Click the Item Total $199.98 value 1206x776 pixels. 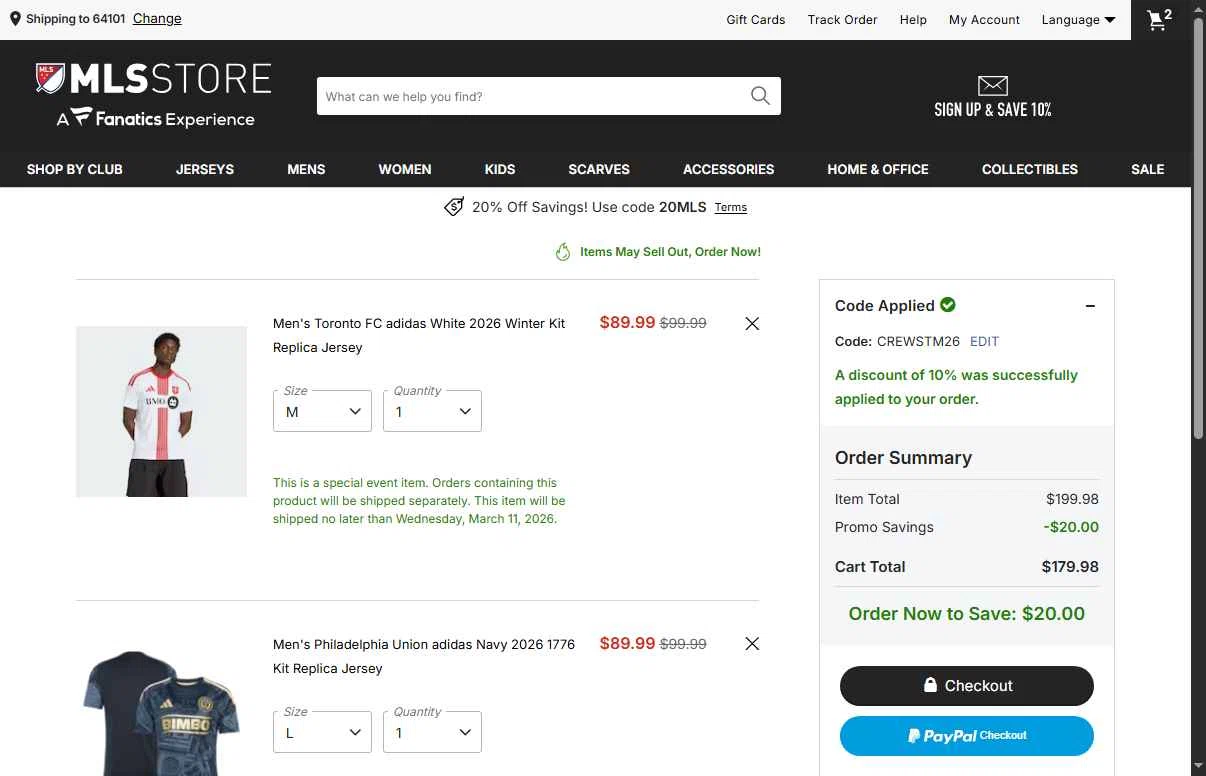pos(1072,499)
